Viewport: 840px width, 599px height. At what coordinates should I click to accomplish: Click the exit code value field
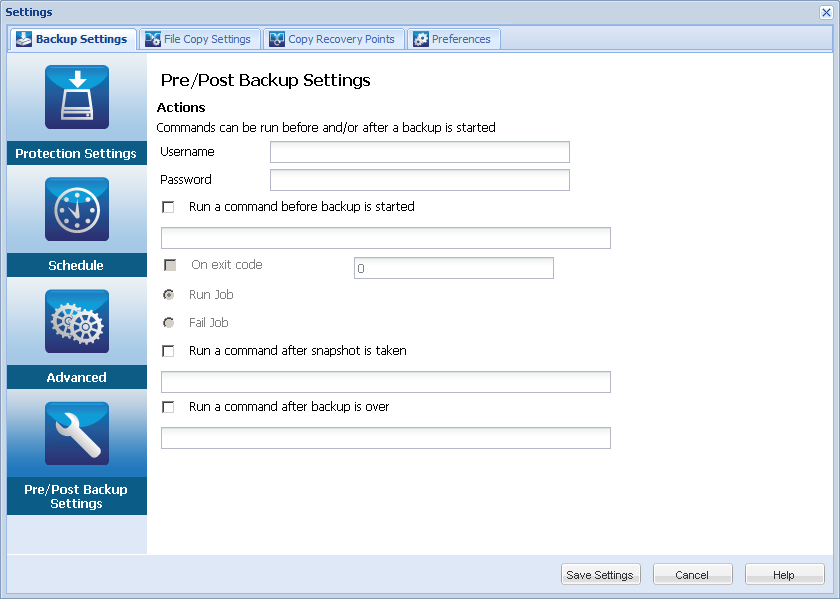(453, 268)
